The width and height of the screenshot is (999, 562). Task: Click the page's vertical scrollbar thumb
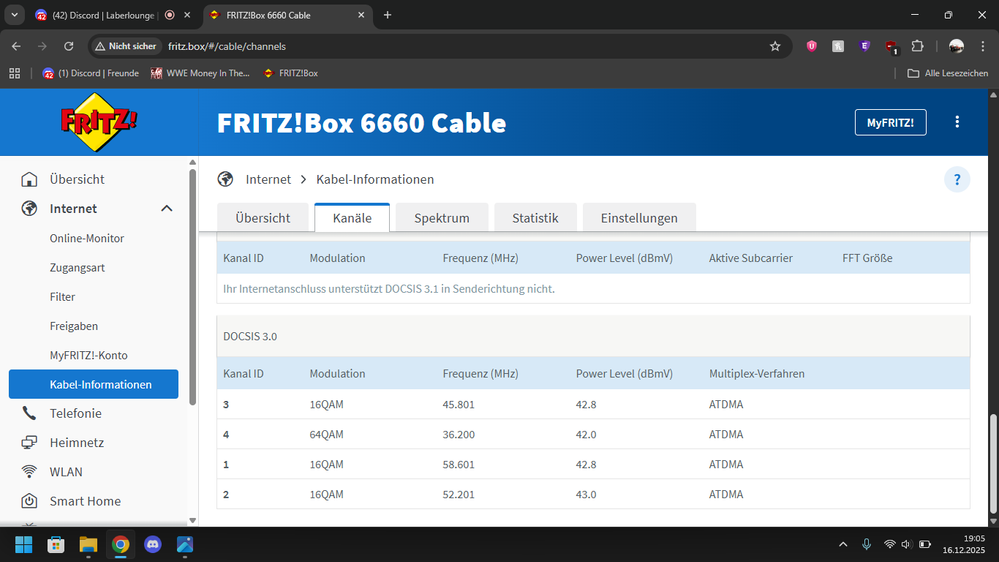[x=993, y=463]
